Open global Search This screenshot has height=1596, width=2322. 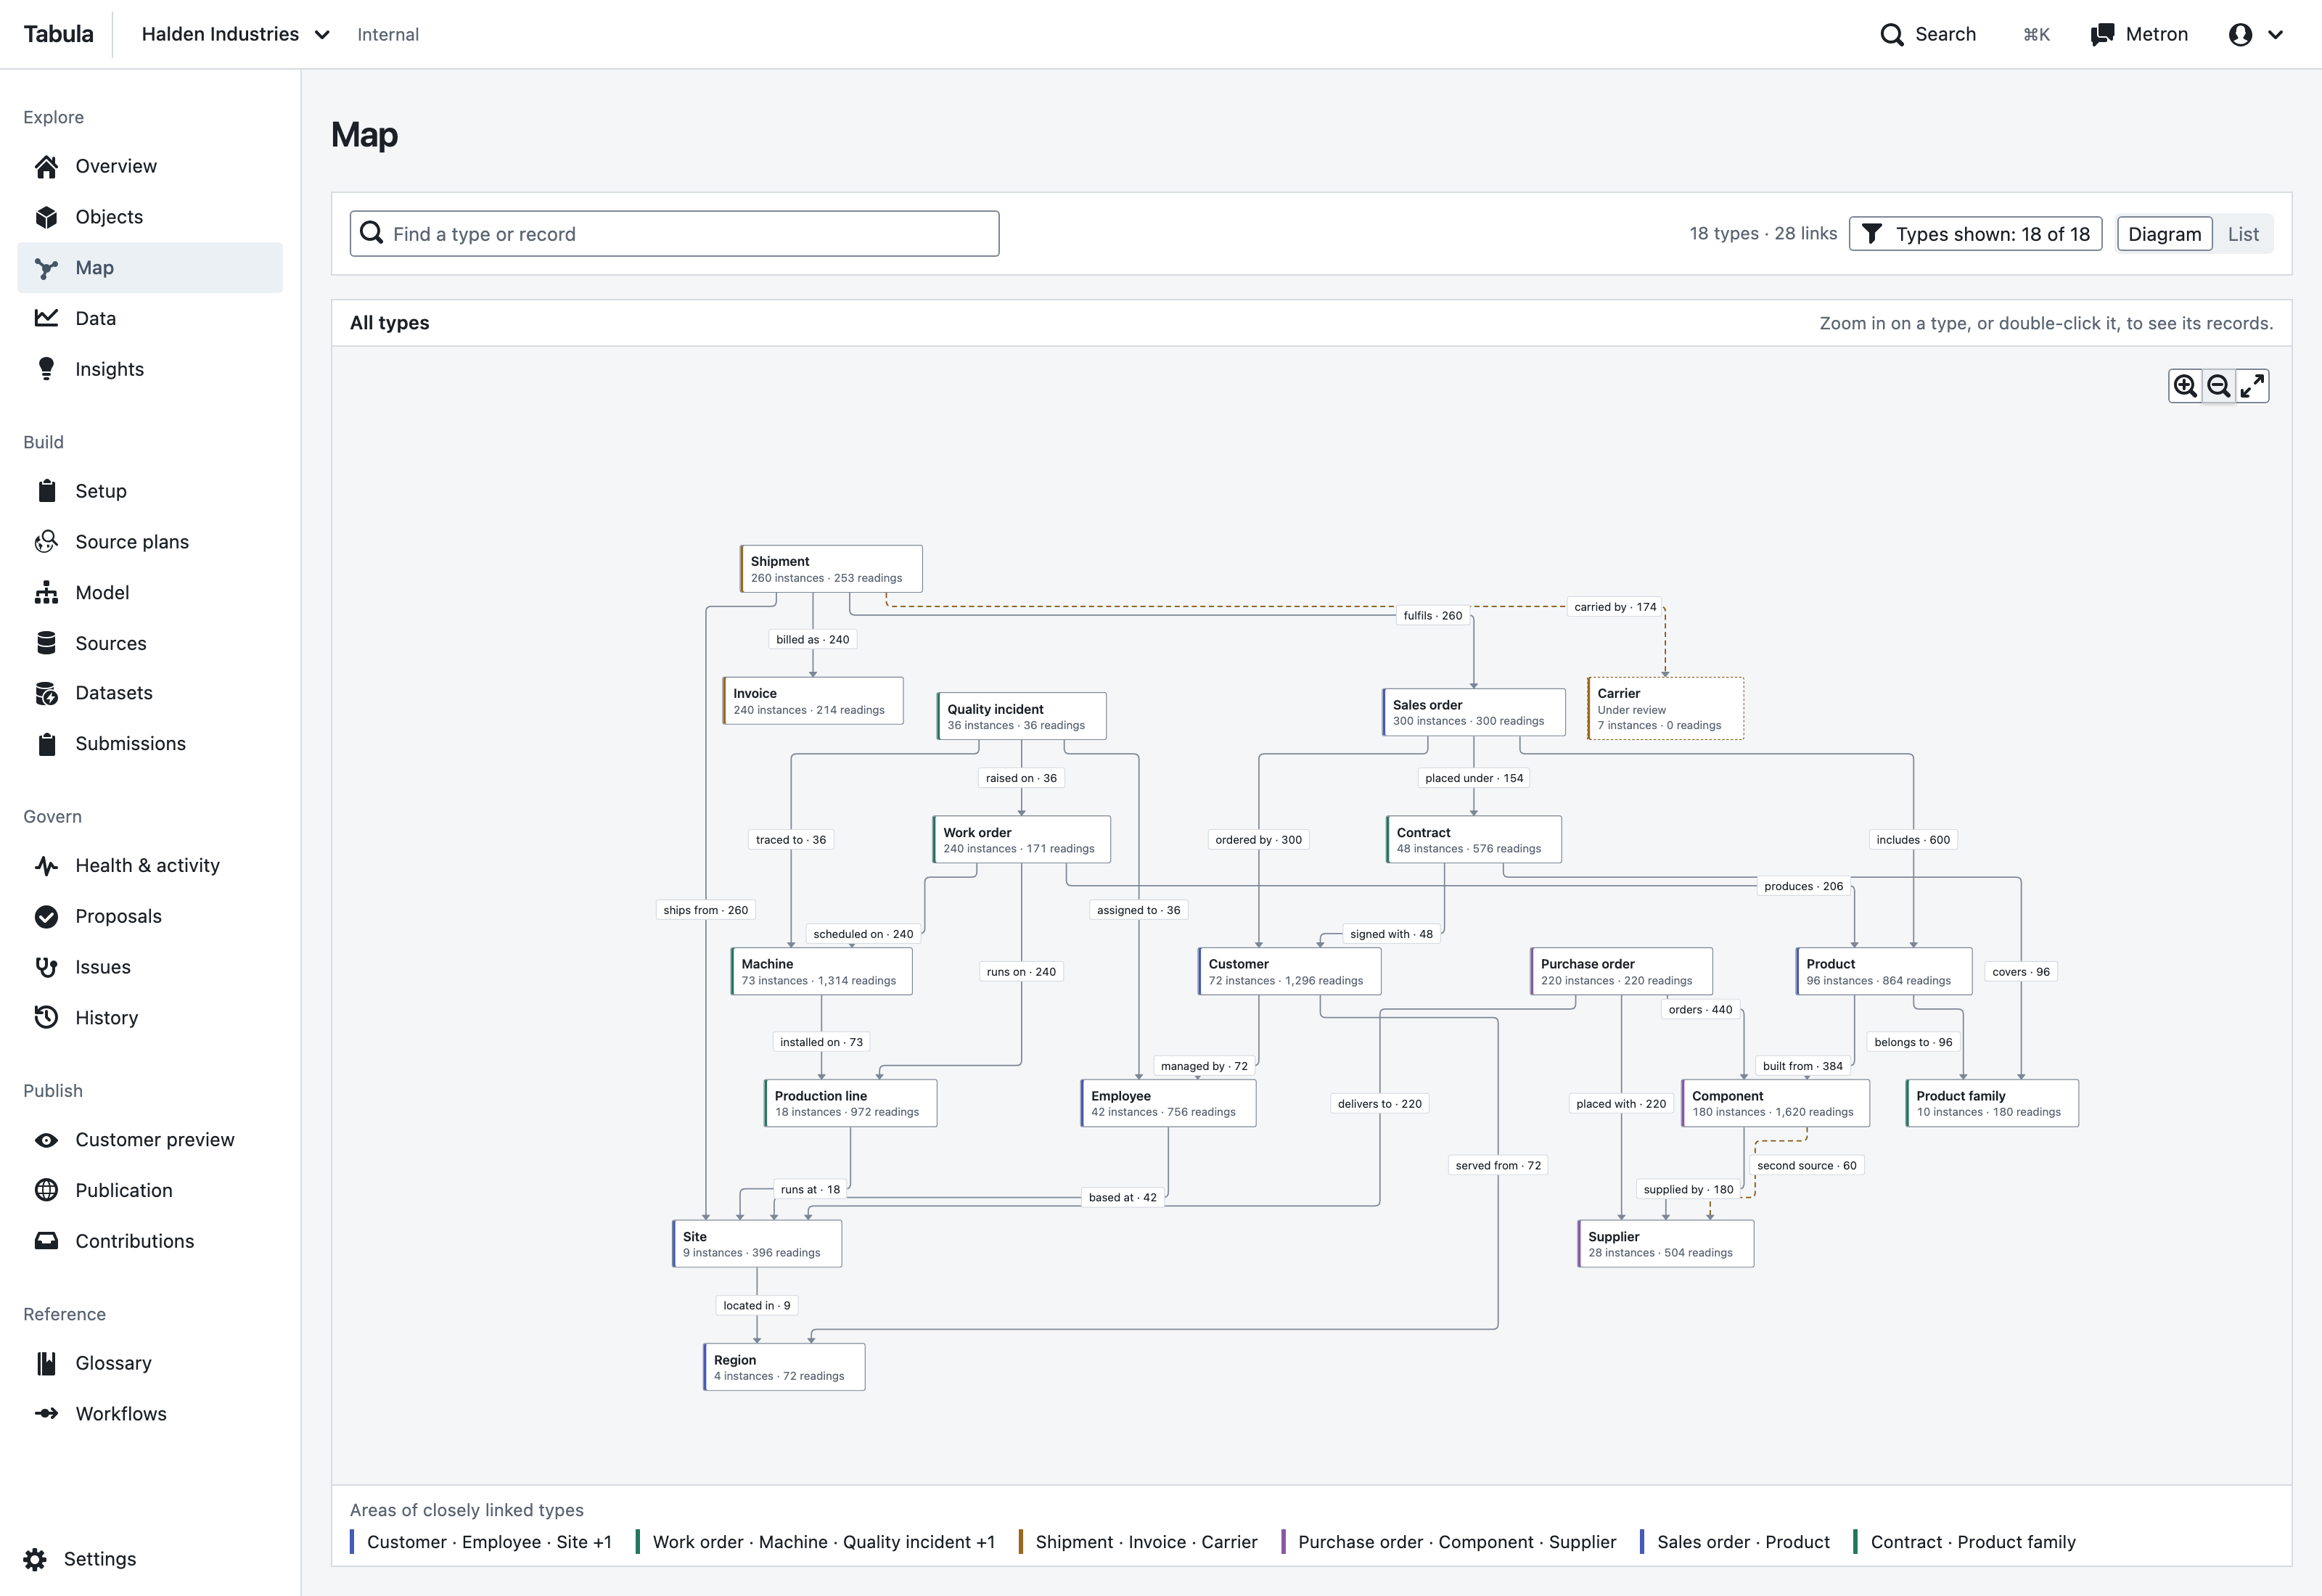[x=1927, y=34]
